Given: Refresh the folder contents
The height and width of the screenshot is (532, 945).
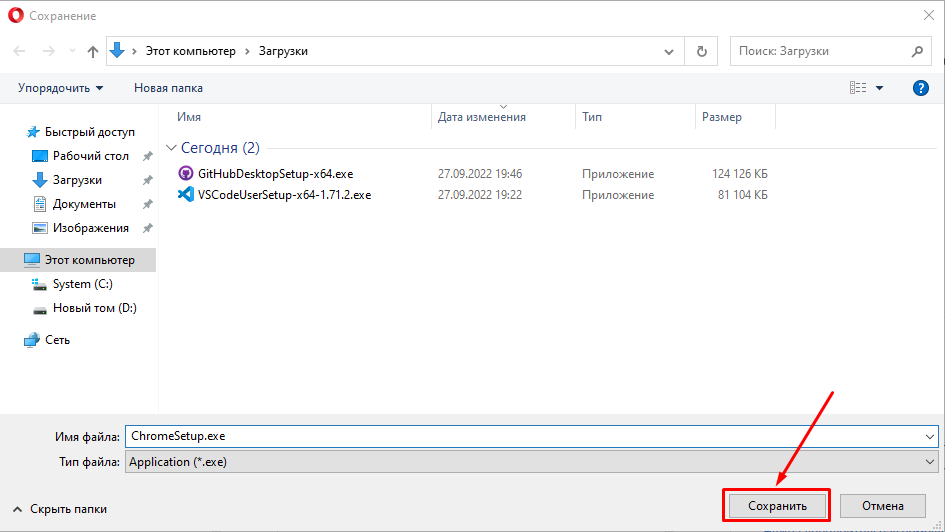Looking at the screenshot, I should 702,52.
